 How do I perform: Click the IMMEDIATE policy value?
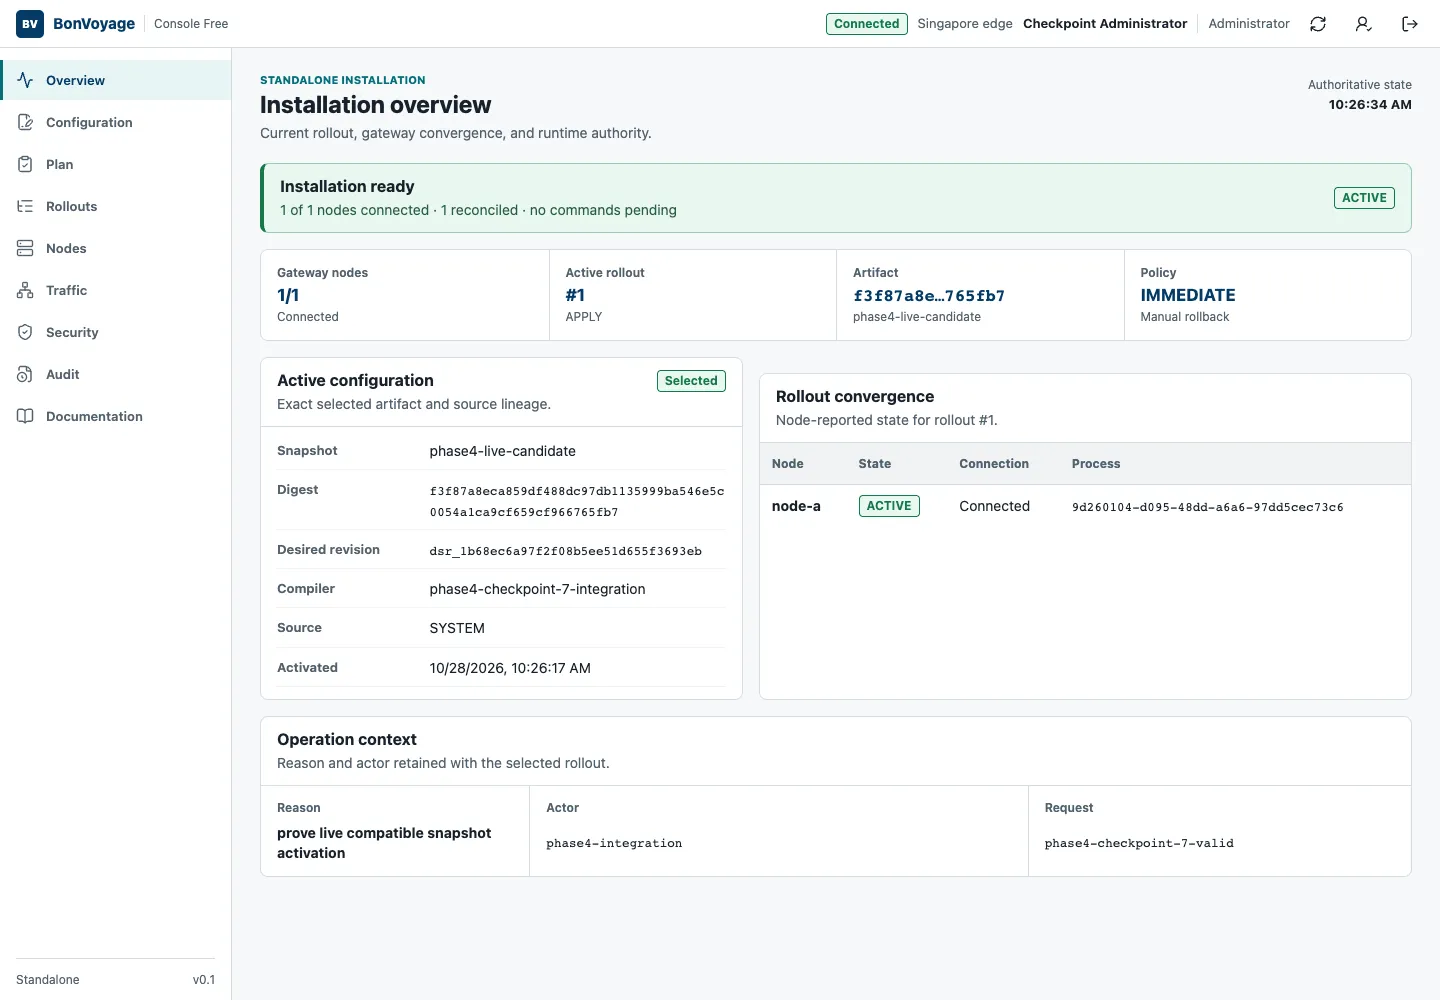pos(1188,295)
